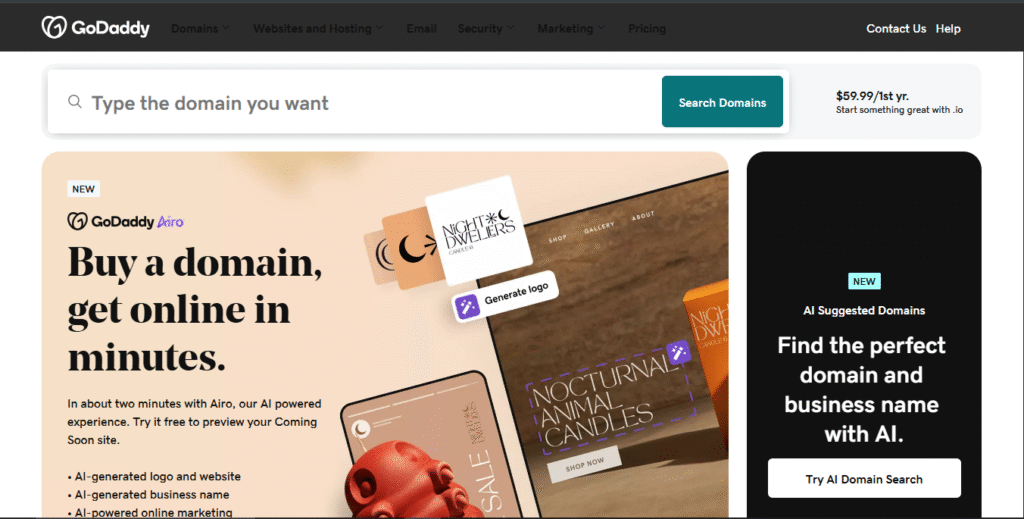The image size is (1024, 519).
Task: Click the magnifier icon in domain search
Action: [75, 102]
